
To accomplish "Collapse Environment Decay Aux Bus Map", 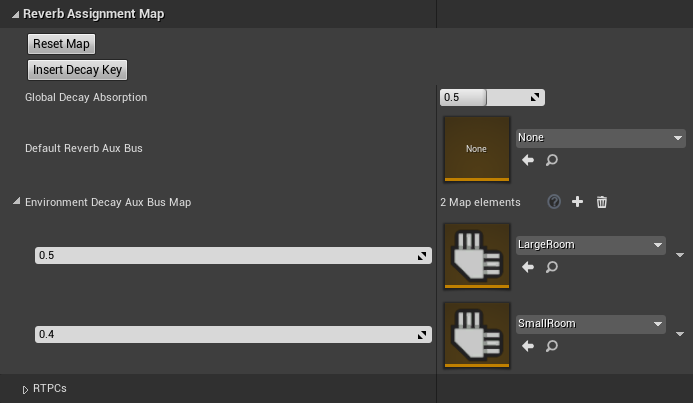I will [x=16, y=202].
